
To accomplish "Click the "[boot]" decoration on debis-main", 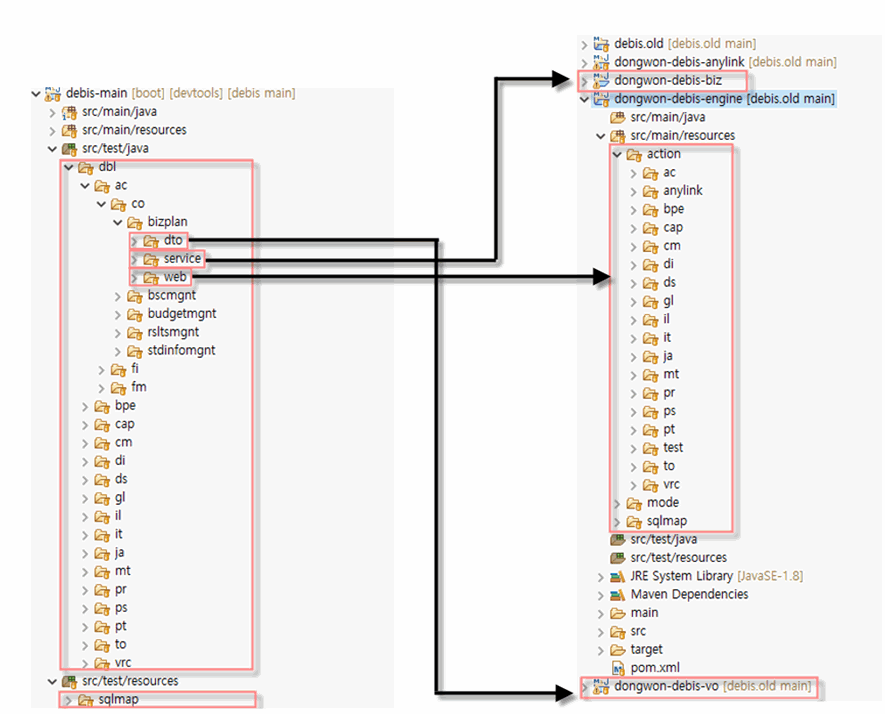I will point(148,93).
